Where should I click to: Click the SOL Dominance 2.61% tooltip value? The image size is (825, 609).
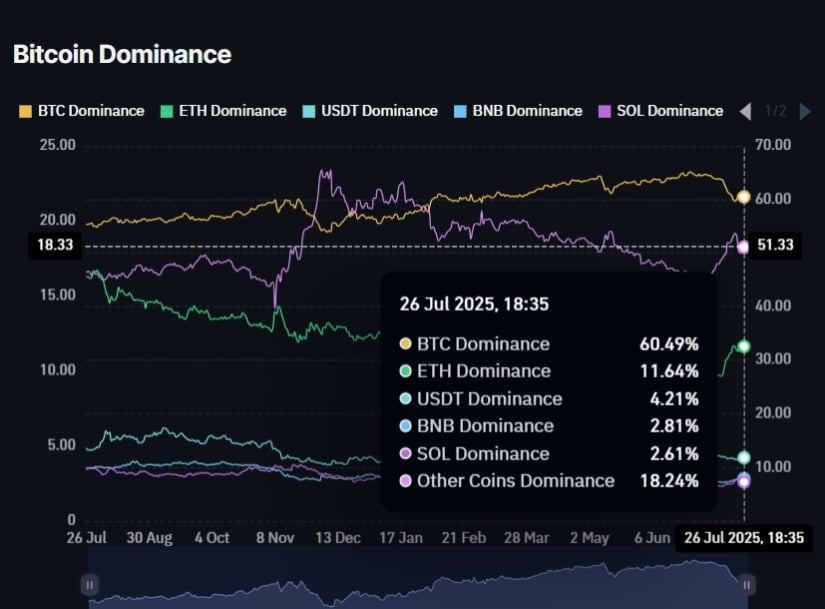pyautogui.click(x=674, y=454)
